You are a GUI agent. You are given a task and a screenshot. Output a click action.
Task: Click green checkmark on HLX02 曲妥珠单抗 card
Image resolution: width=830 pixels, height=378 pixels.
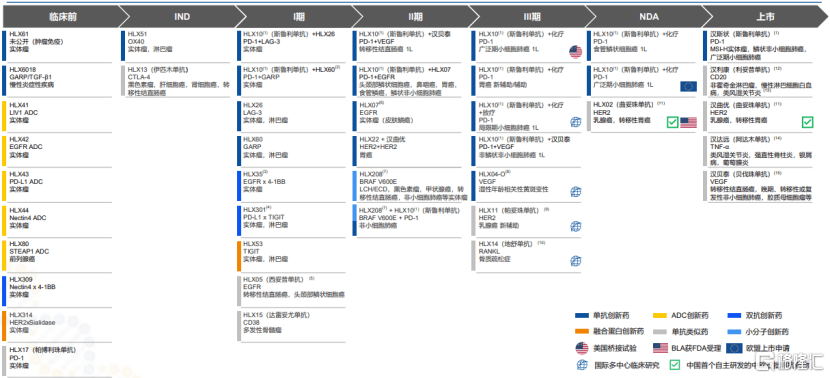pyautogui.click(x=672, y=122)
